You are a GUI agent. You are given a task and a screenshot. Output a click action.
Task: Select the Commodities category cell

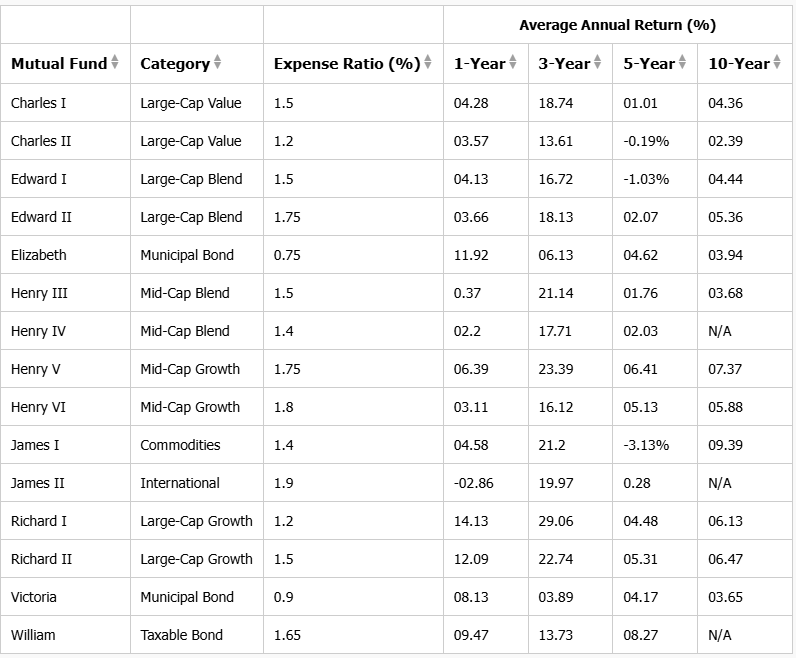coord(180,445)
